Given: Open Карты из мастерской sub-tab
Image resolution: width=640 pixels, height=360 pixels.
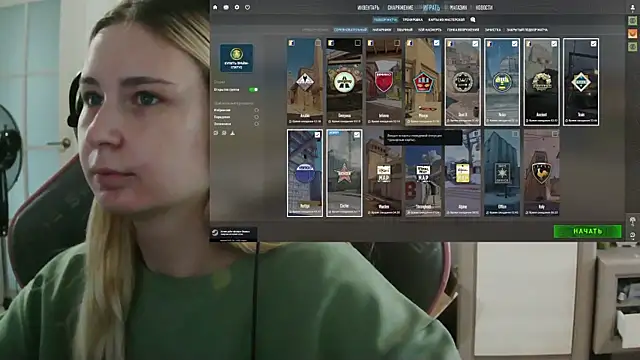Looking at the screenshot, I should [x=447, y=20].
